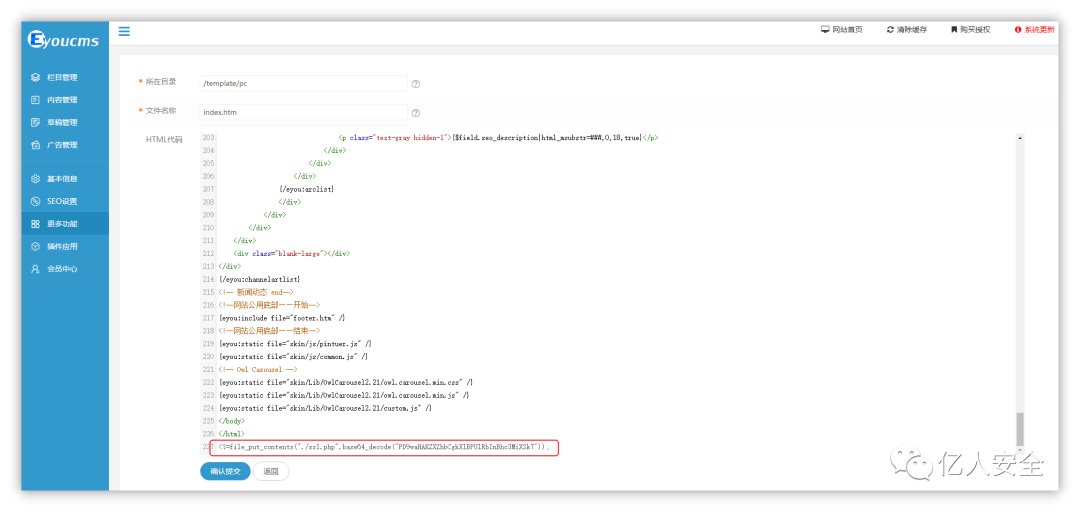The height and width of the screenshot is (512, 1080).
Task: Click the 栏目管理 layers icon
Action: (x=35, y=78)
